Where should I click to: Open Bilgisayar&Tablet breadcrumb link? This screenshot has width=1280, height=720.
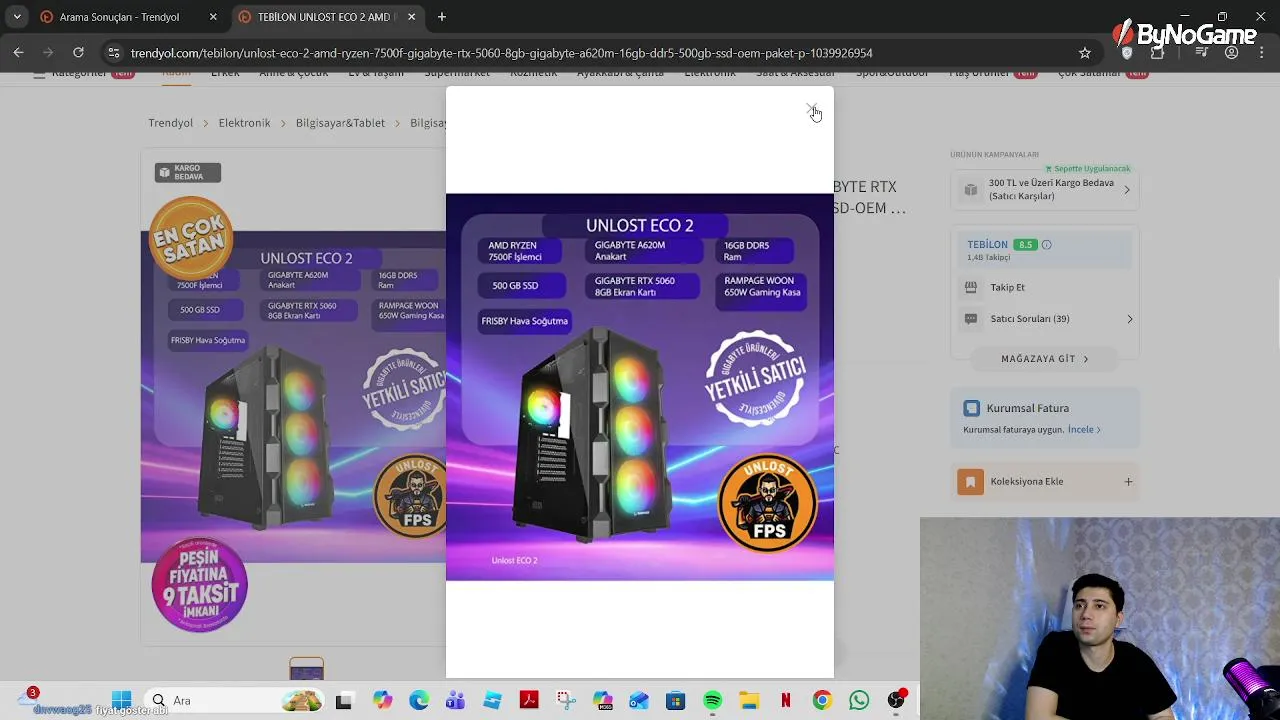[x=340, y=123]
